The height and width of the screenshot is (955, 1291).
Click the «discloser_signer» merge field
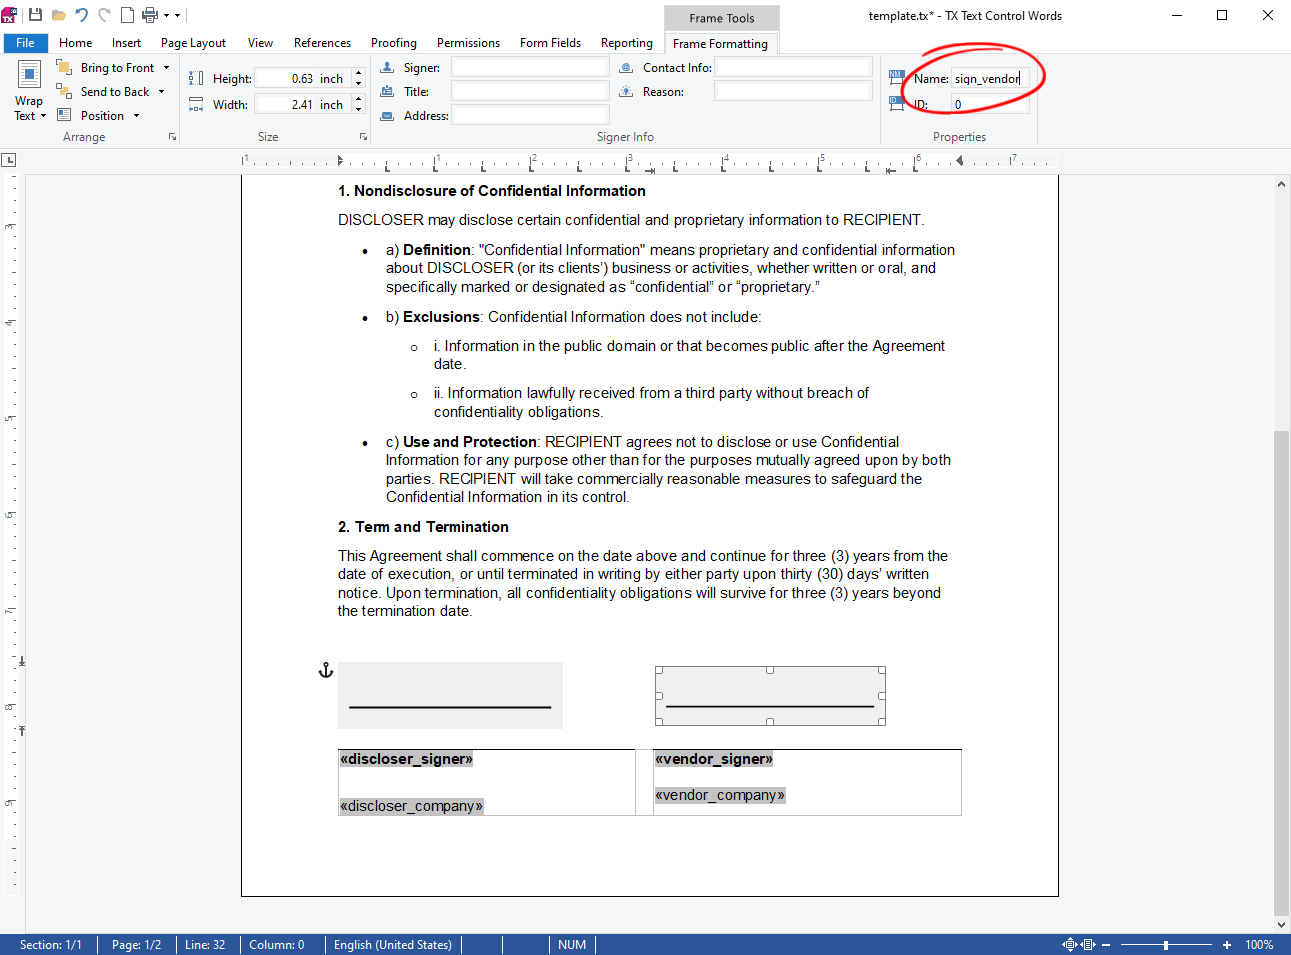406,759
